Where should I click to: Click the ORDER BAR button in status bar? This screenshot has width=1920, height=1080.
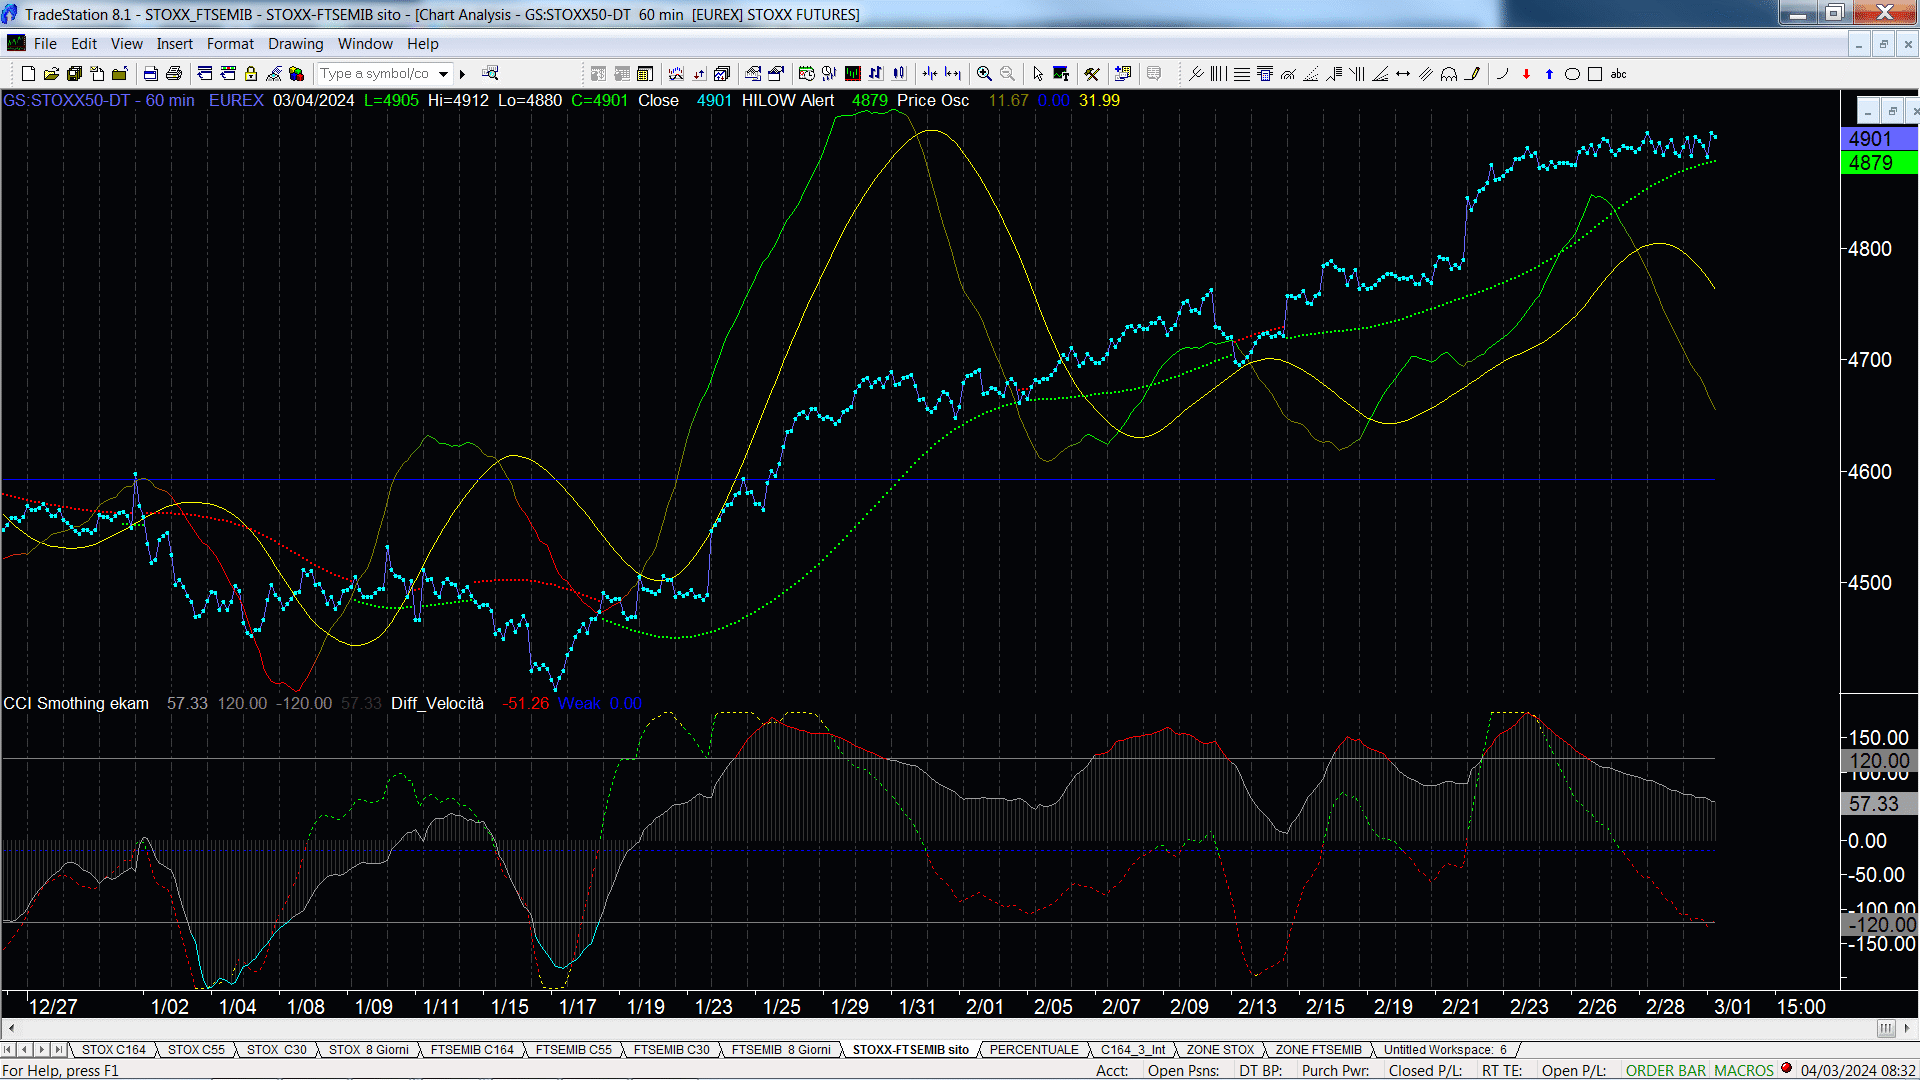[1666, 1071]
